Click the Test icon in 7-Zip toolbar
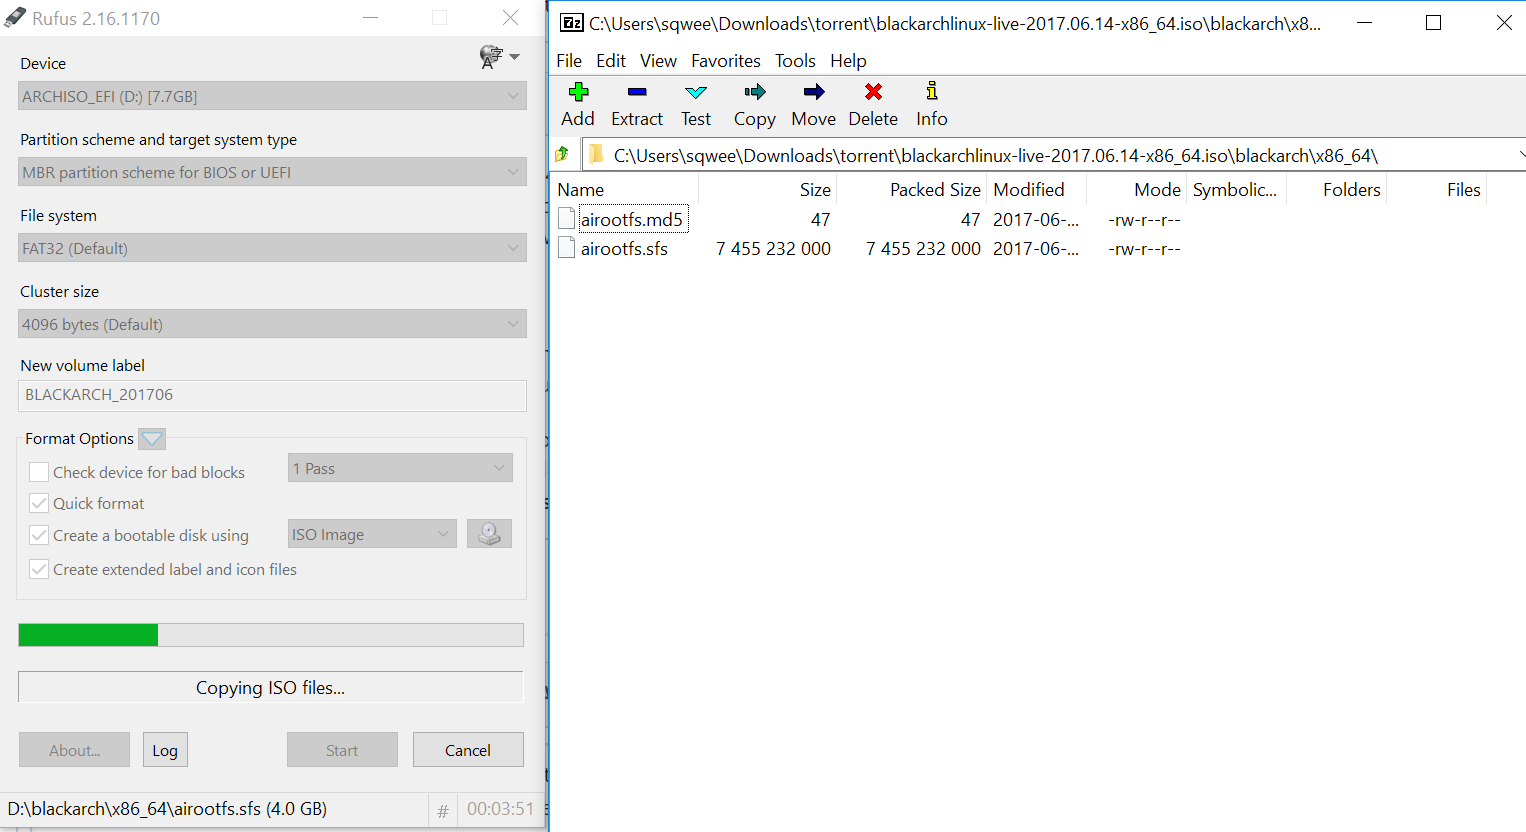Image resolution: width=1526 pixels, height=832 pixels. 696,92
